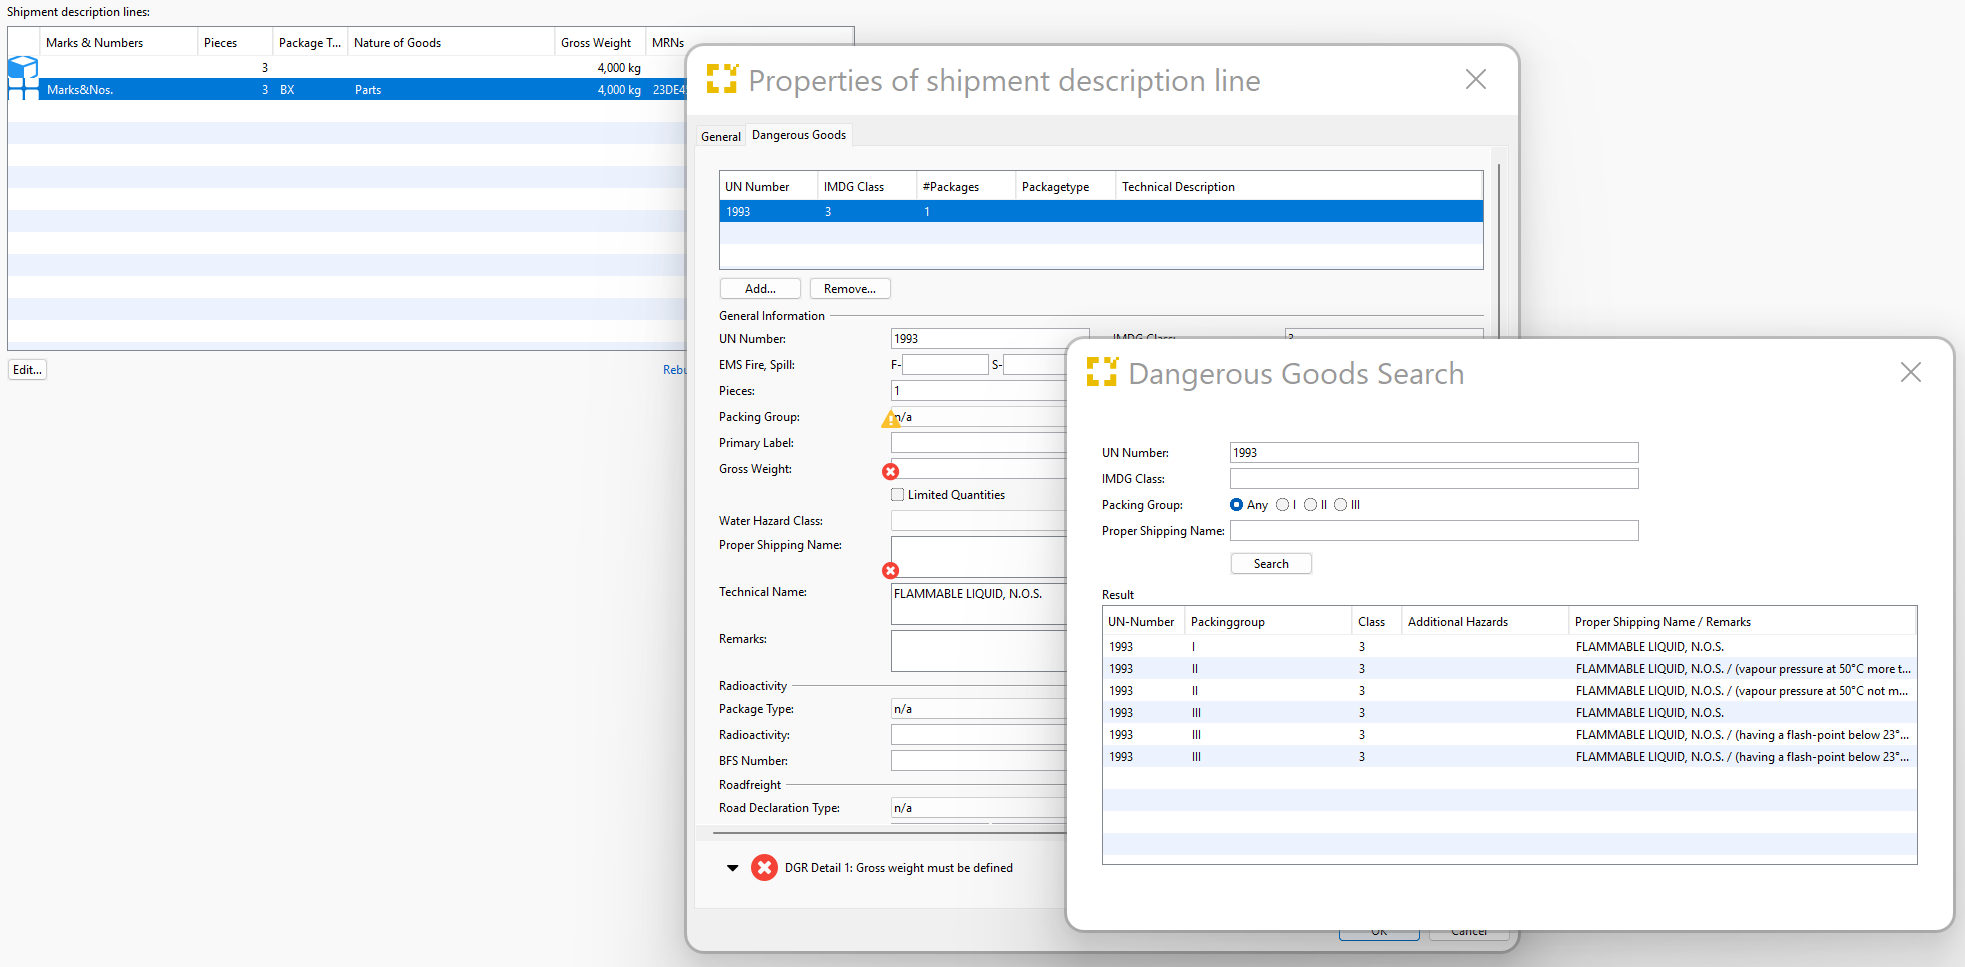Click the Marks & Numbers column header
This screenshot has height=967, width=1965.
click(118, 43)
